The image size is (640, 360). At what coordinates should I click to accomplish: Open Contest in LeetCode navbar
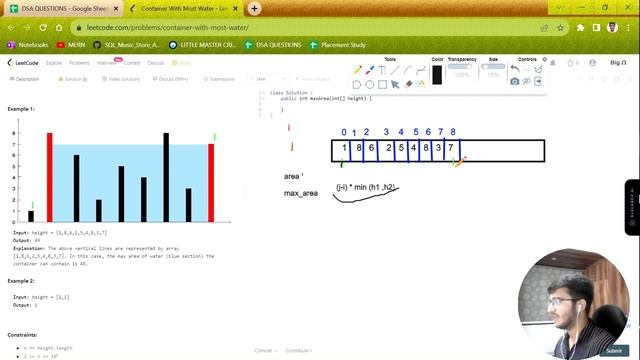point(132,63)
